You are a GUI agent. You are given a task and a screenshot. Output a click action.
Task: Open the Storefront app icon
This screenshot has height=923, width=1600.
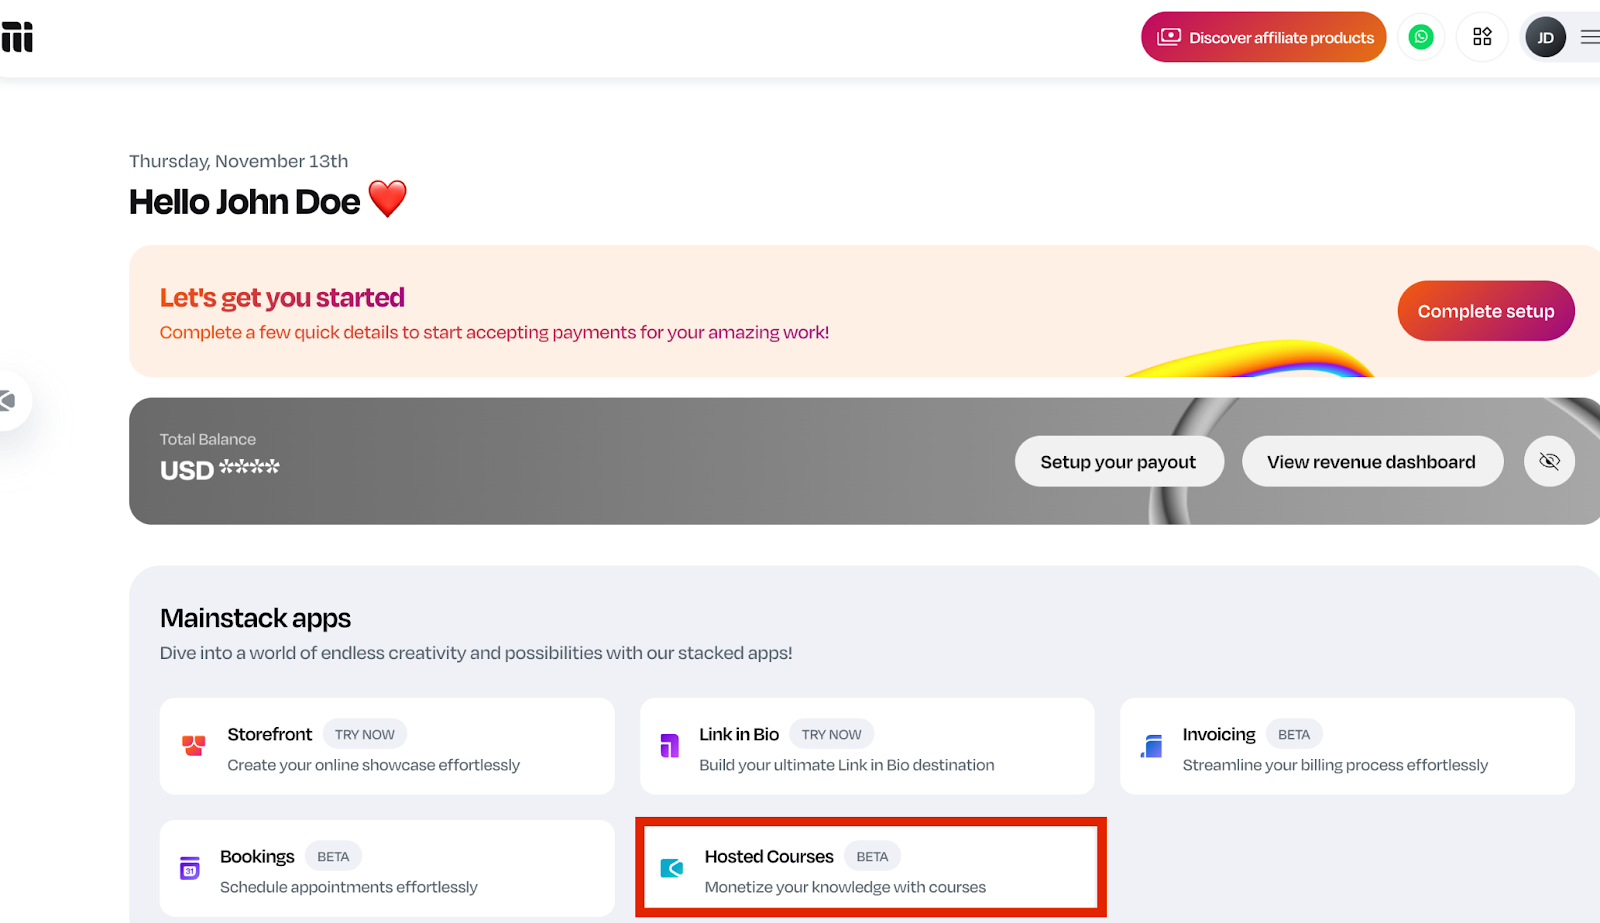pos(194,745)
